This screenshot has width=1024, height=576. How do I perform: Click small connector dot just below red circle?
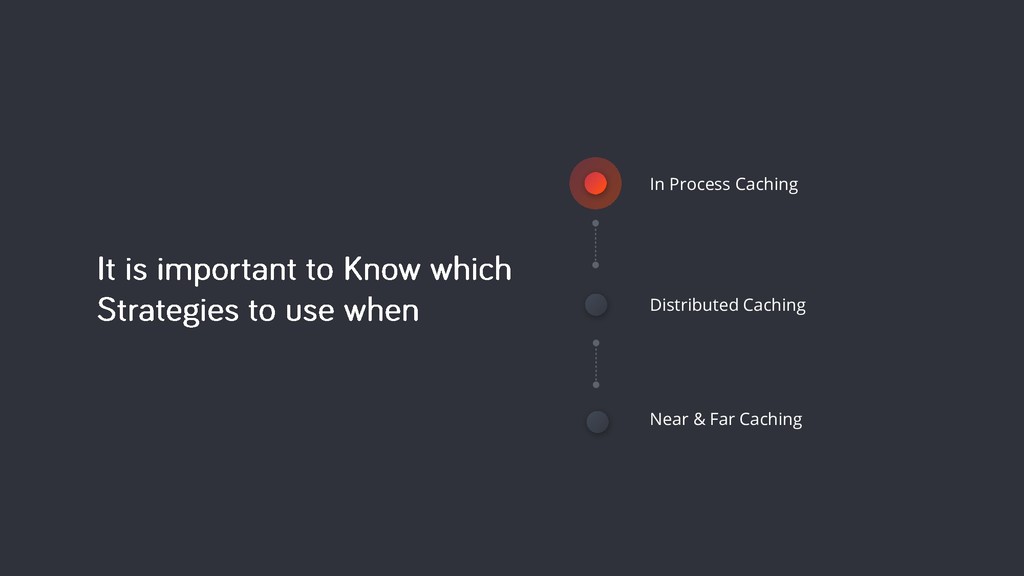596,223
